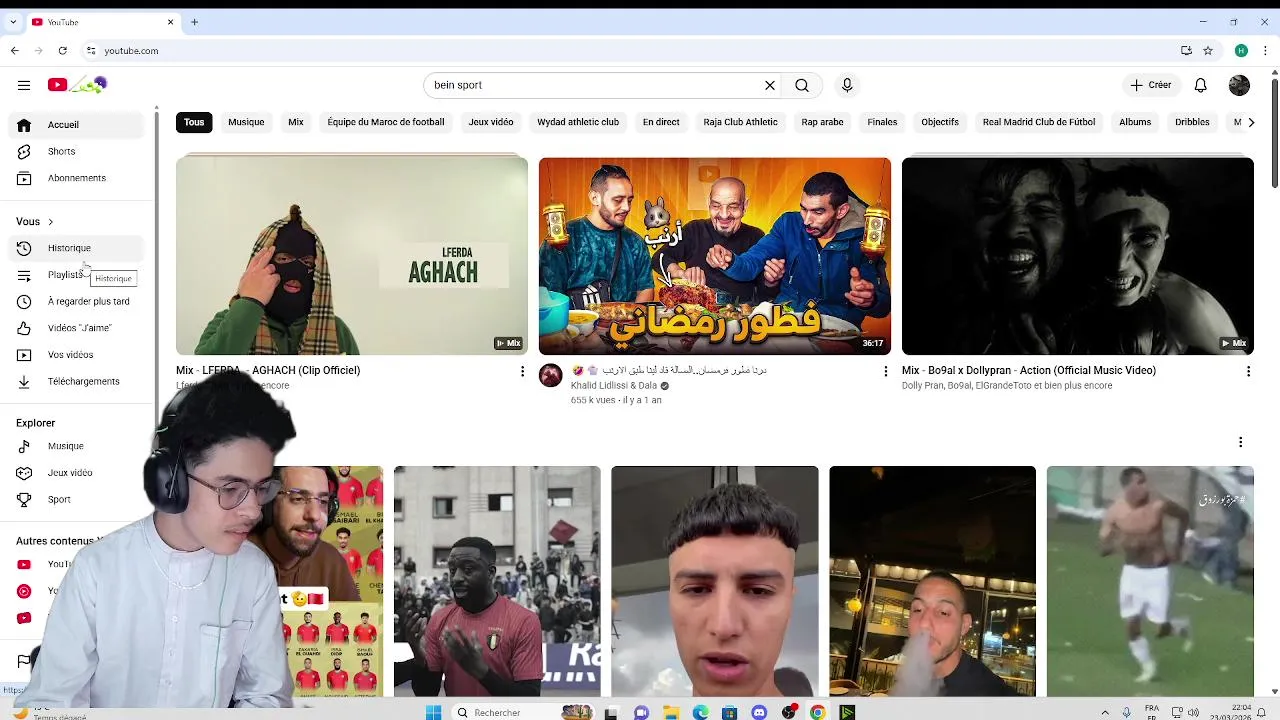This screenshot has width=1280, height=720.
Task: Select the Albums chip
Action: coord(1135,122)
